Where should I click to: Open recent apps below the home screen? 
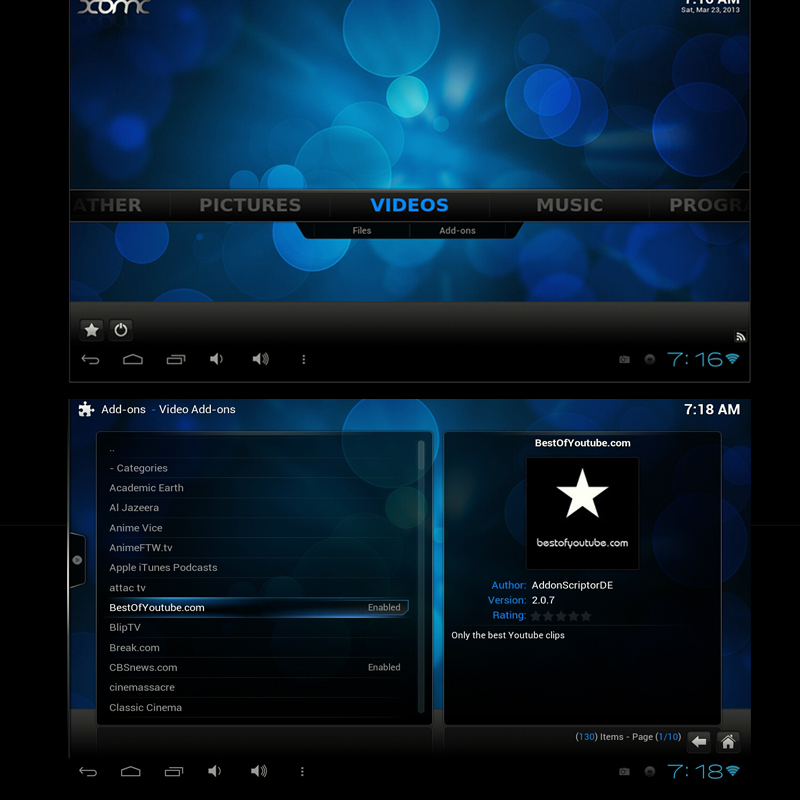point(176,360)
